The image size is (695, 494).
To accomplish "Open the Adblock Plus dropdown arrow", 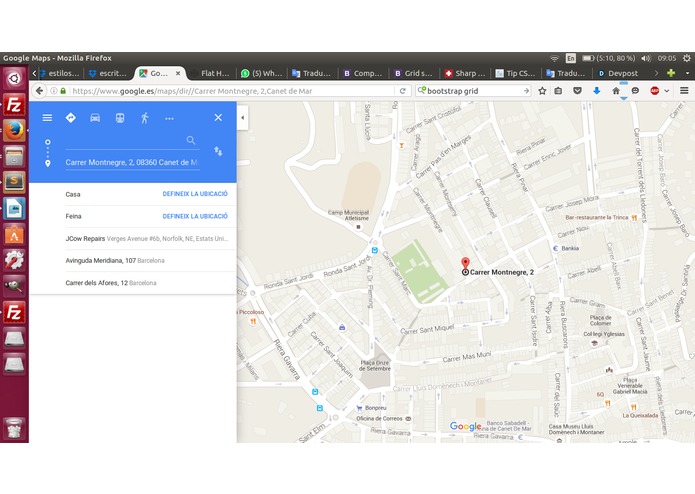I will coord(666,91).
